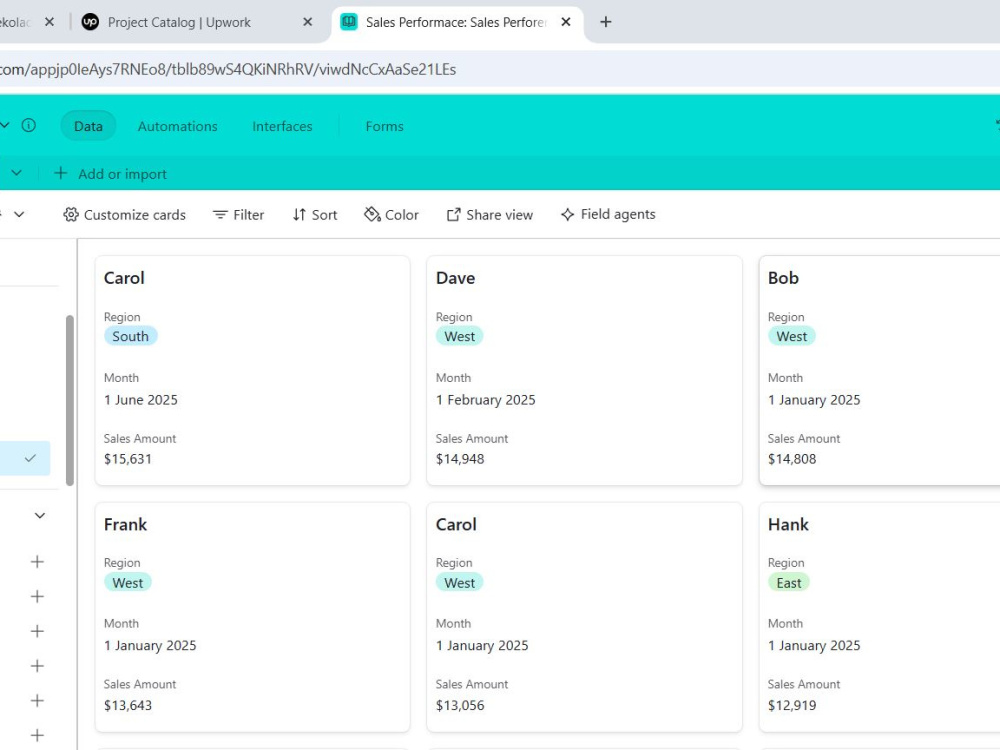The image size is (1000, 750).
Task: Select the Sales Performace browser tab
Action: [x=457, y=22]
